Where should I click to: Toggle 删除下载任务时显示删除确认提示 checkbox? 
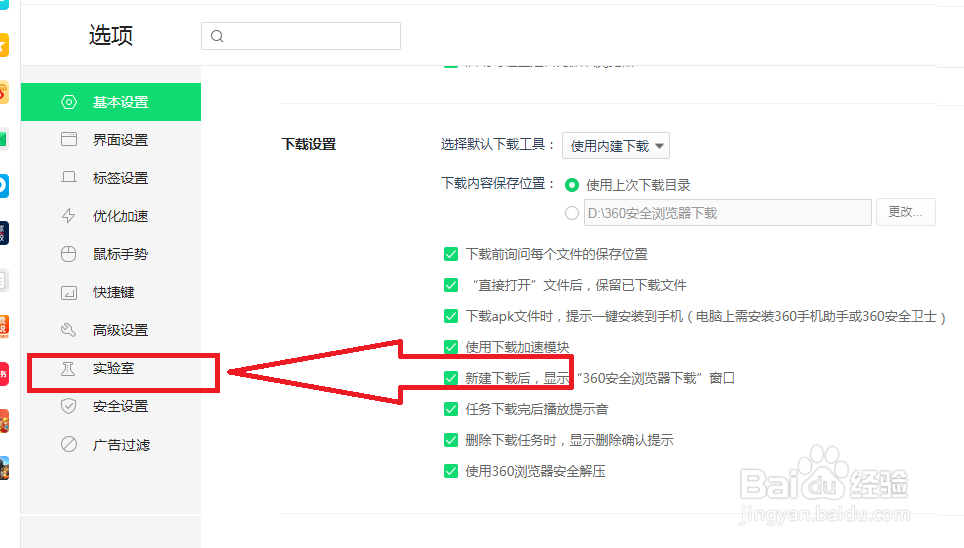[x=451, y=440]
